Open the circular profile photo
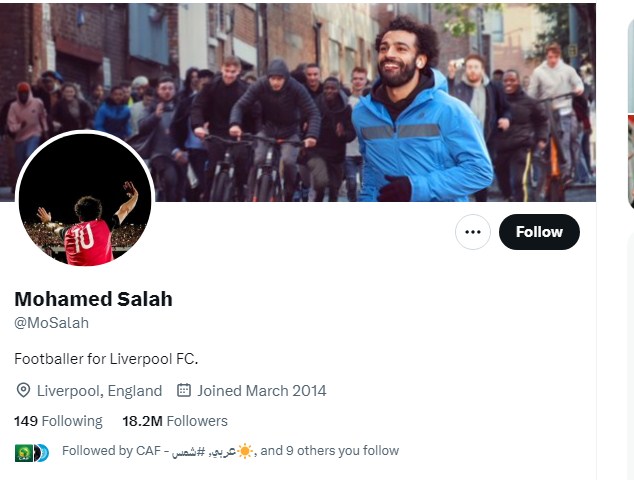Viewport: 634px width, 480px height. tap(86, 200)
